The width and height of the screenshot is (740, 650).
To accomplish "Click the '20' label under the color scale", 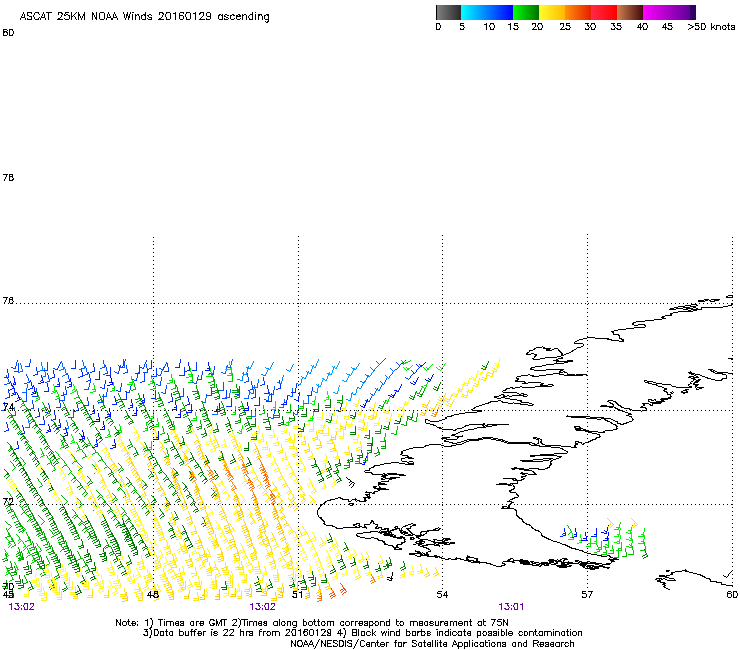I will (537, 27).
